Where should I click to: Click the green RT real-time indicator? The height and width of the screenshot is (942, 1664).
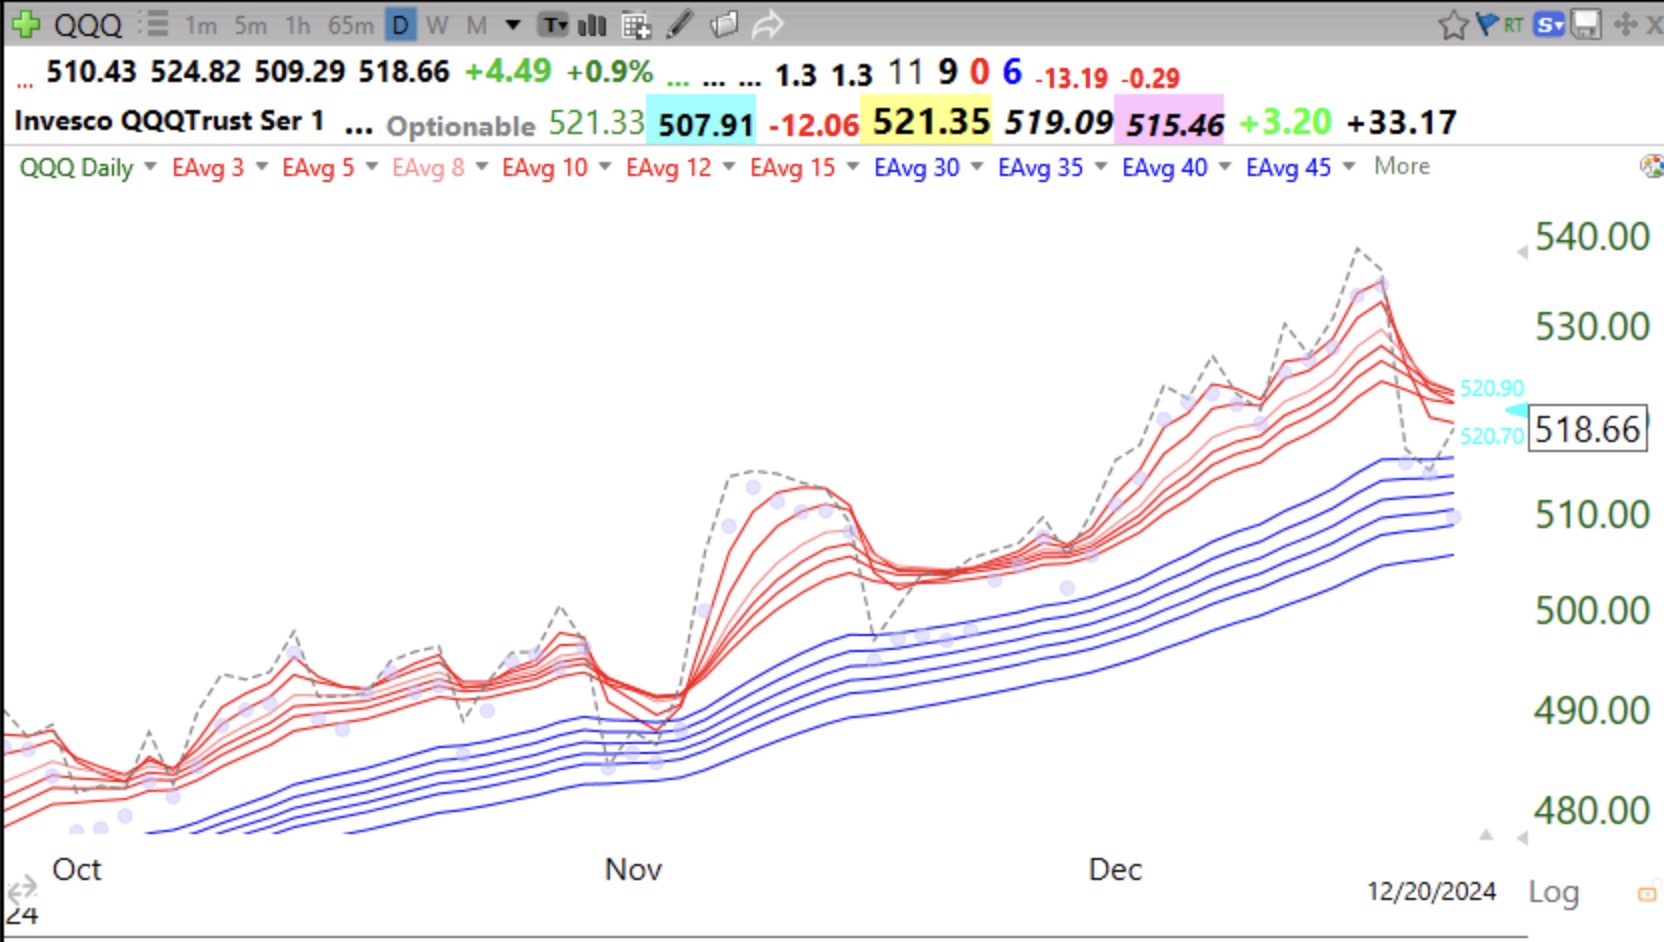tap(1513, 25)
